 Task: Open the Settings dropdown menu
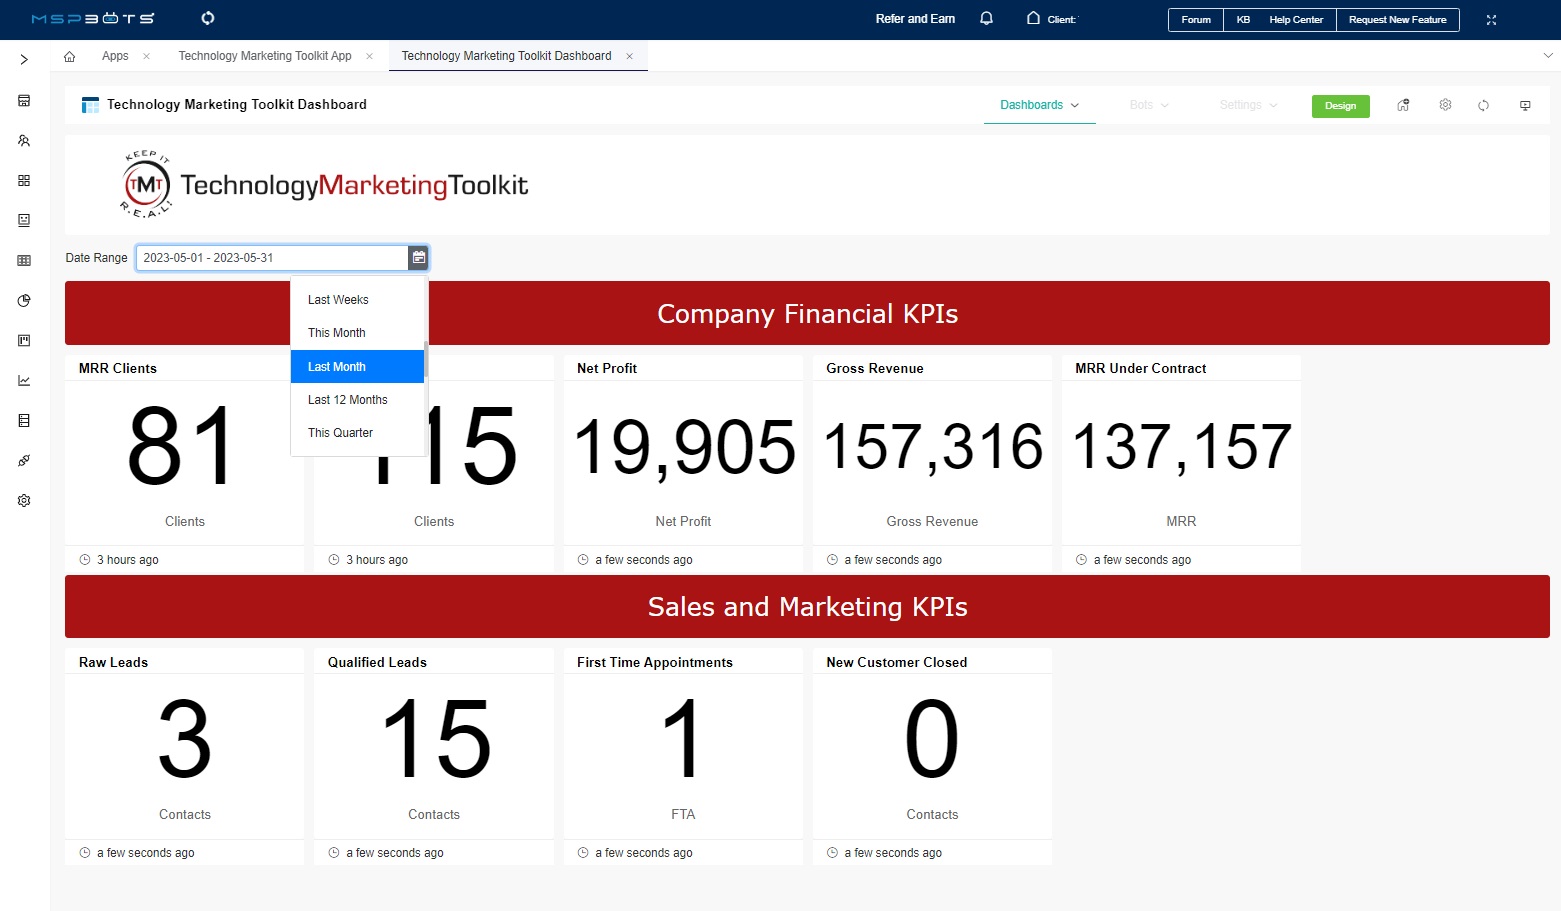click(x=1248, y=105)
